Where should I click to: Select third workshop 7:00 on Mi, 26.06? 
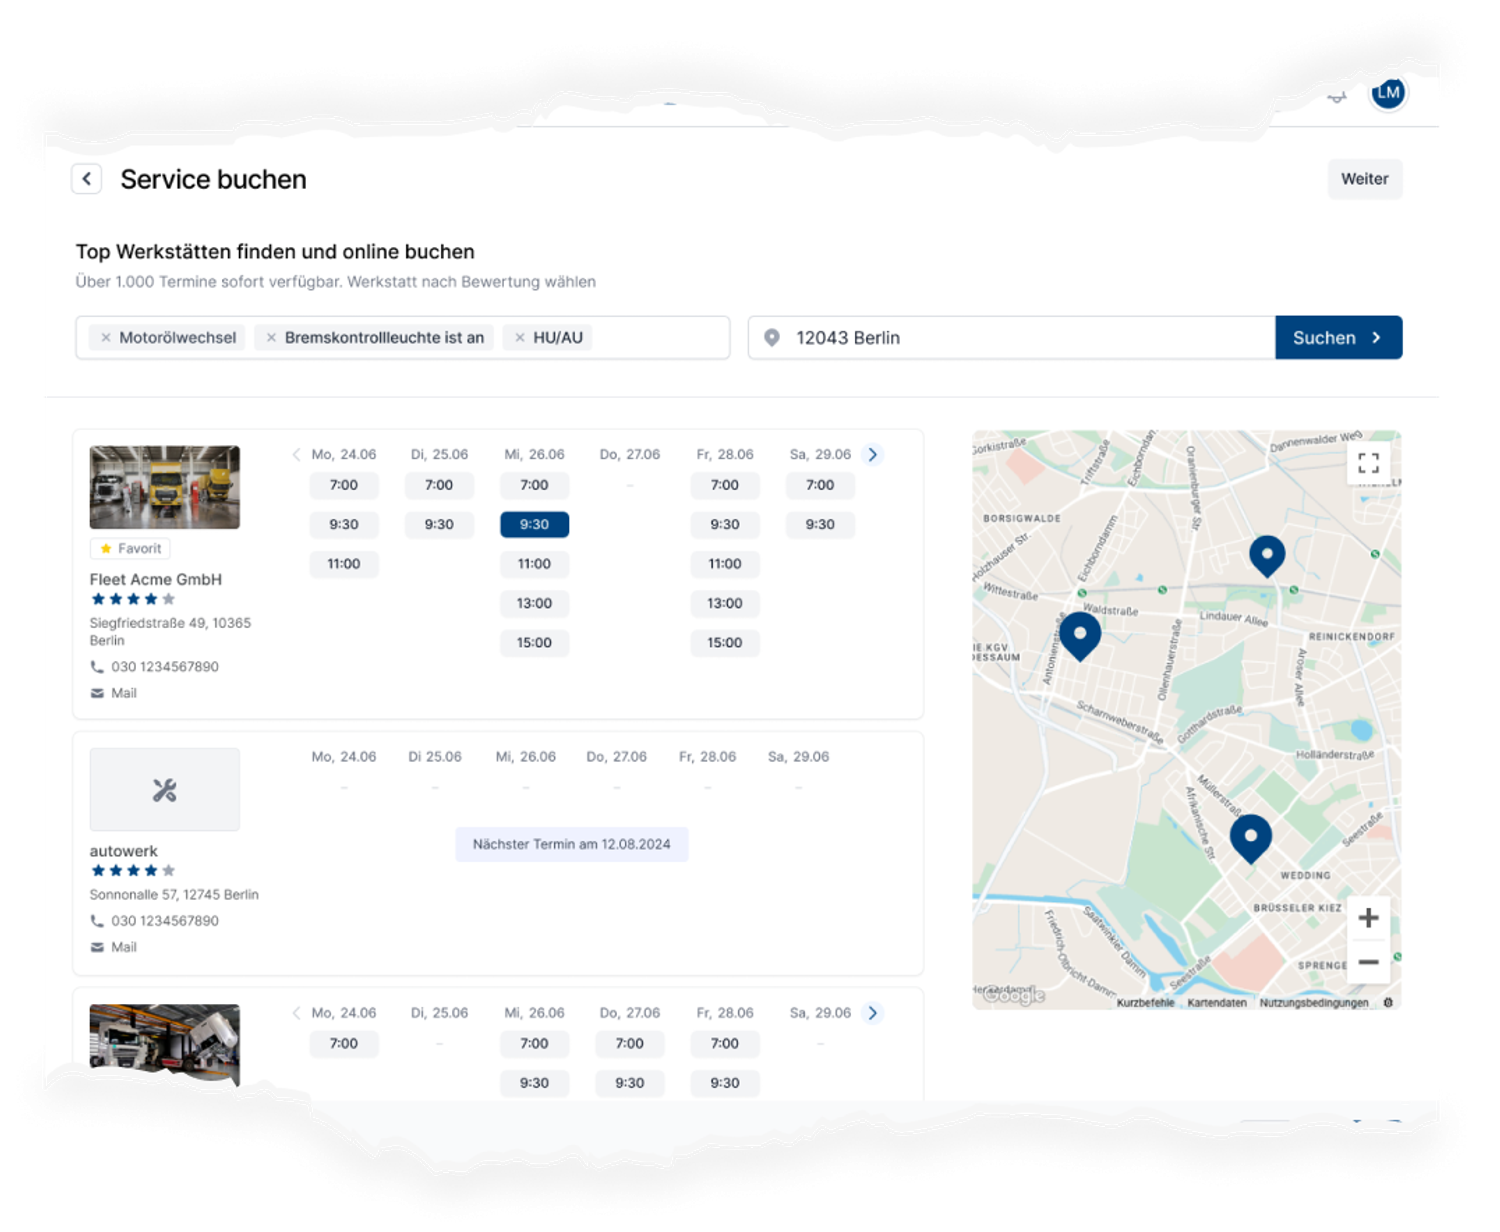click(534, 1043)
